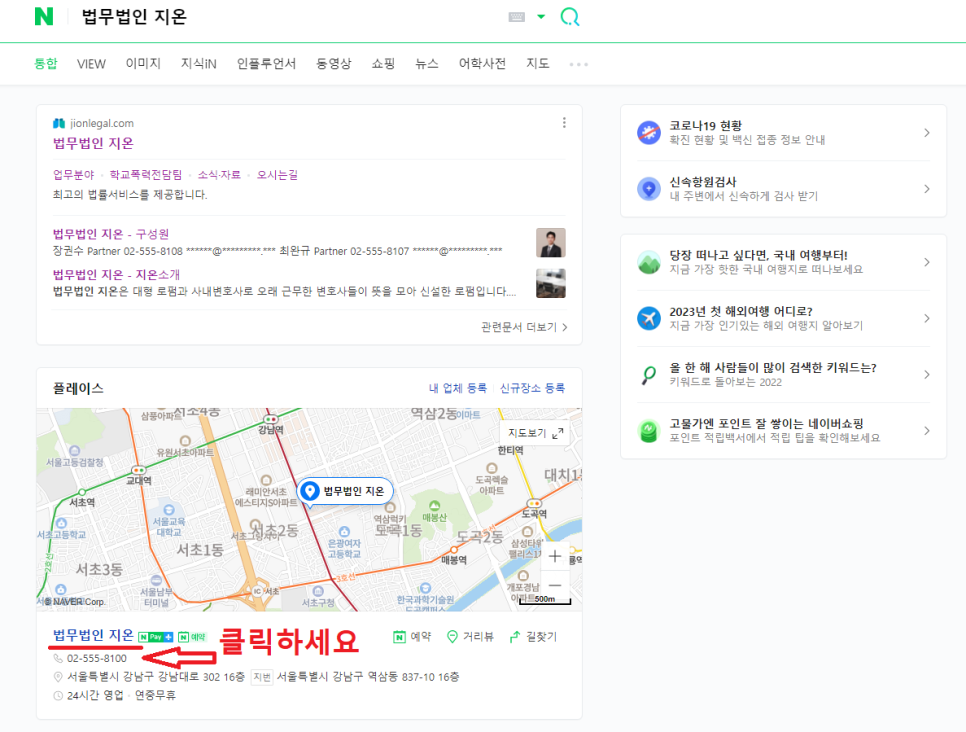Open the 업무분야 sublink
The image size is (966, 732).
[73, 174]
